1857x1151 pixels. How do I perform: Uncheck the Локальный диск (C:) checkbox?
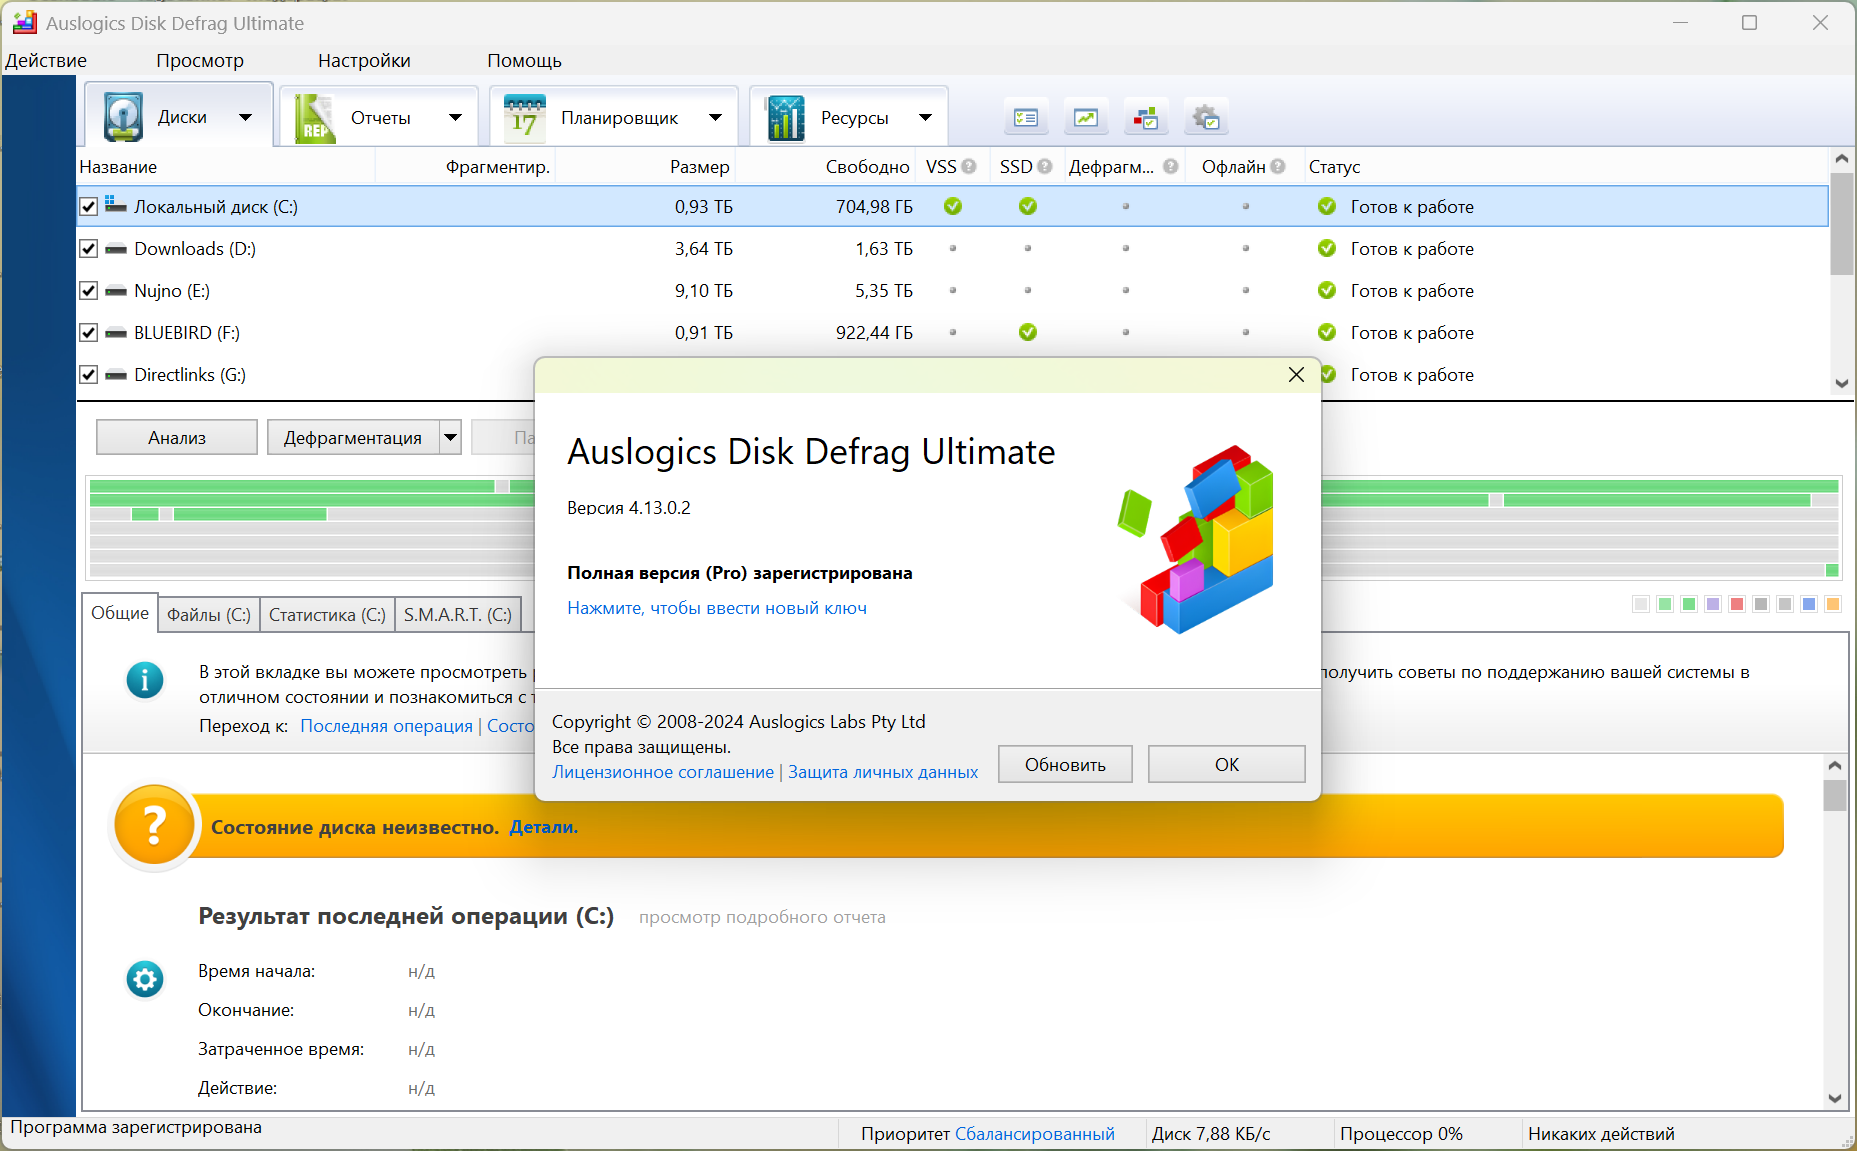coord(89,207)
